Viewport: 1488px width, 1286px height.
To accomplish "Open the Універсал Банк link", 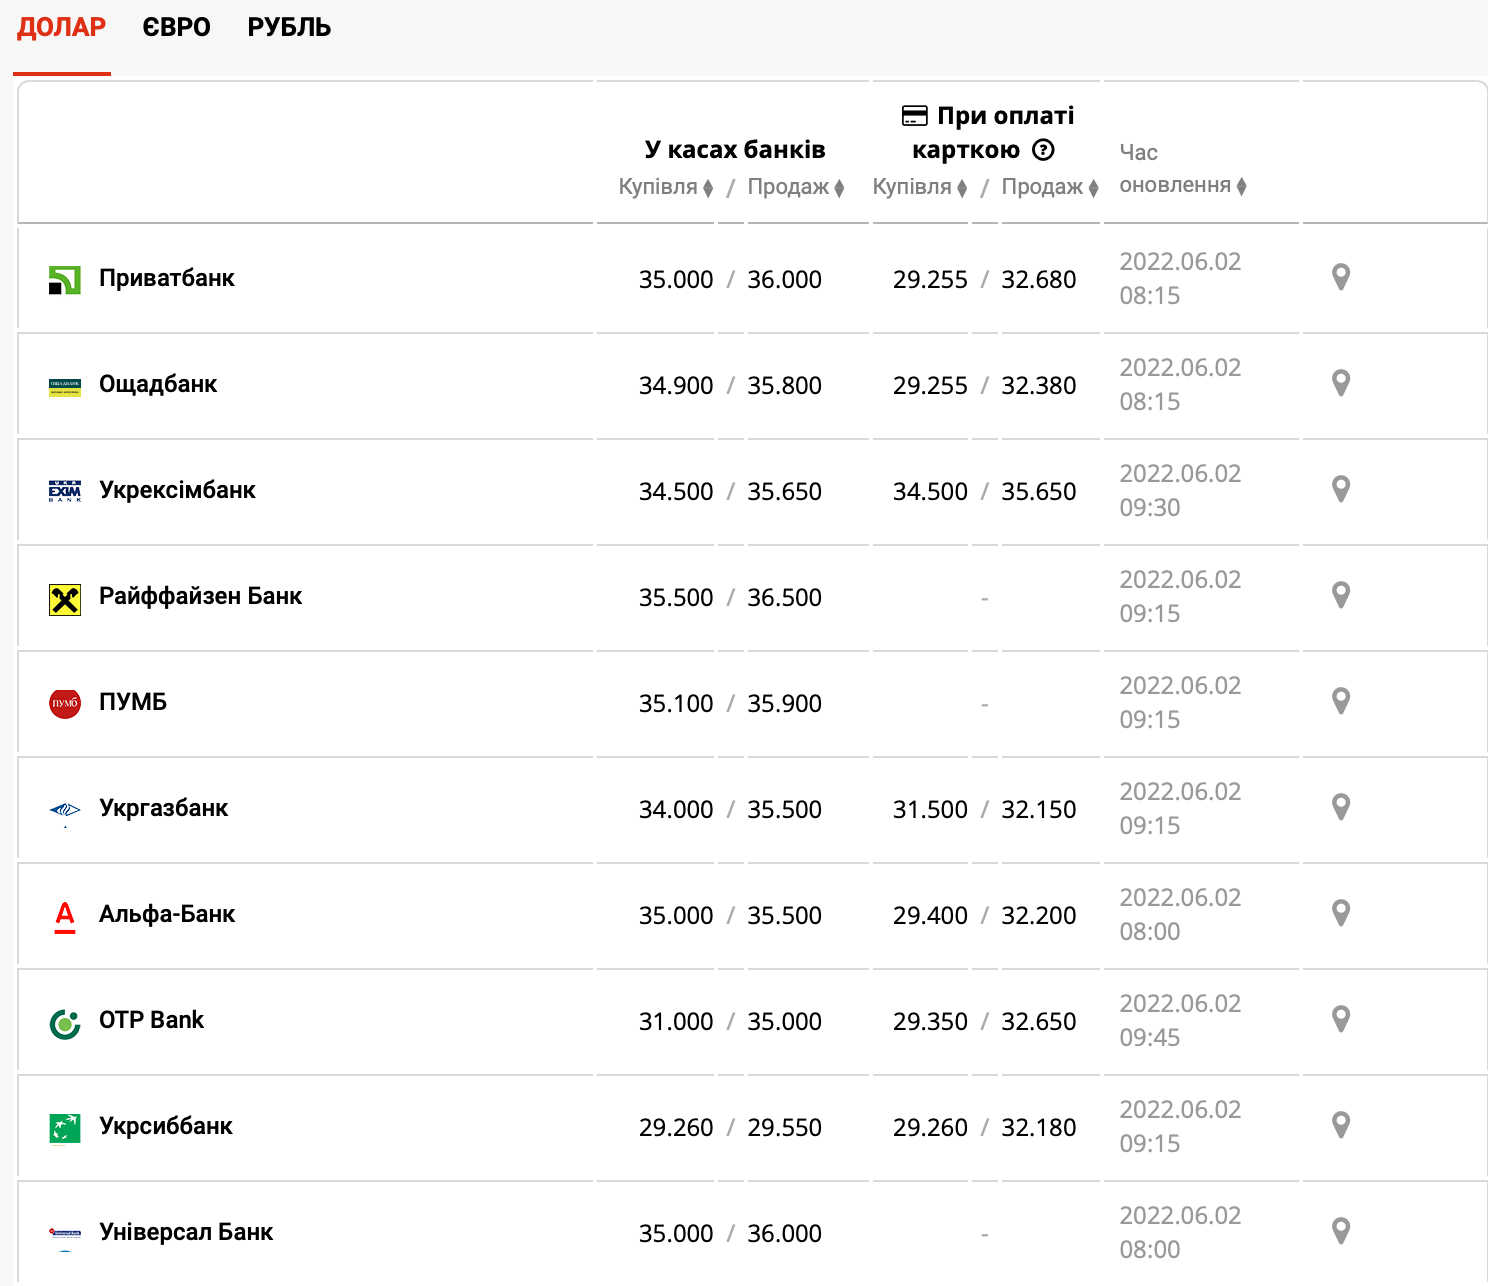I will pyautogui.click(x=186, y=1232).
